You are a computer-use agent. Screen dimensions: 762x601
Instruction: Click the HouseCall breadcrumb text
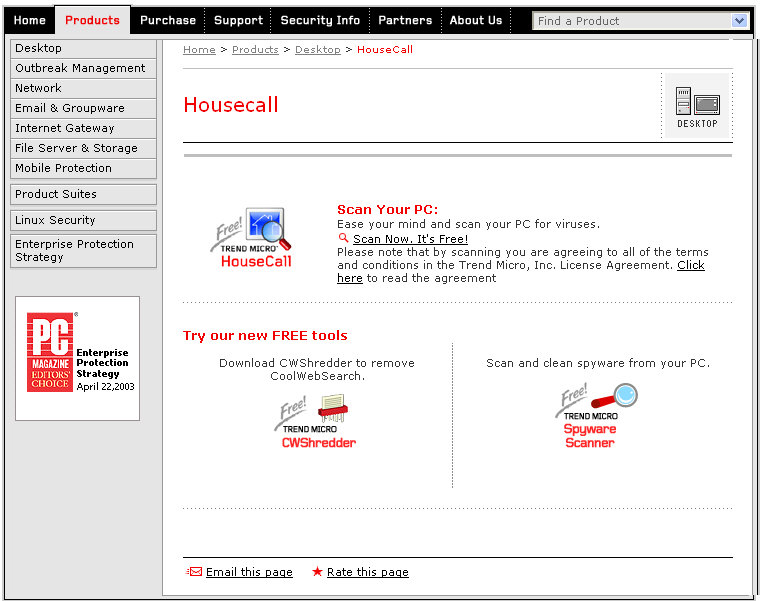coord(385,50)
